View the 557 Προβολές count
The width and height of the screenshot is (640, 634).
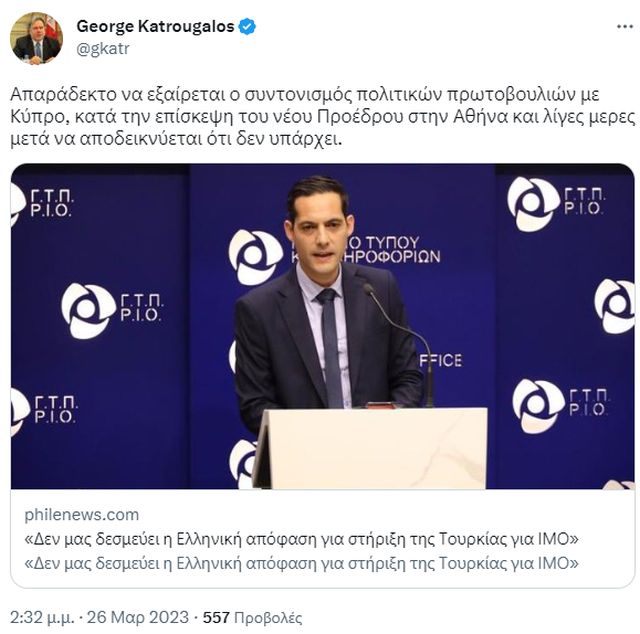[252, 617]
